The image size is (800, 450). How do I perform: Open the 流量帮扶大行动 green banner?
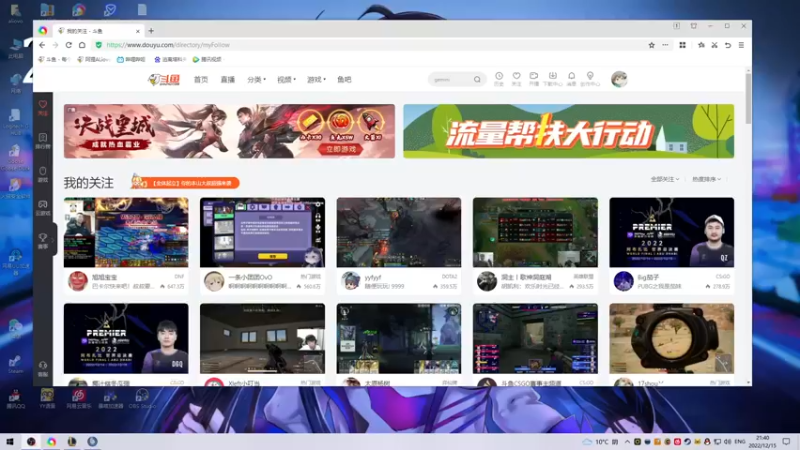click(568, 131)
